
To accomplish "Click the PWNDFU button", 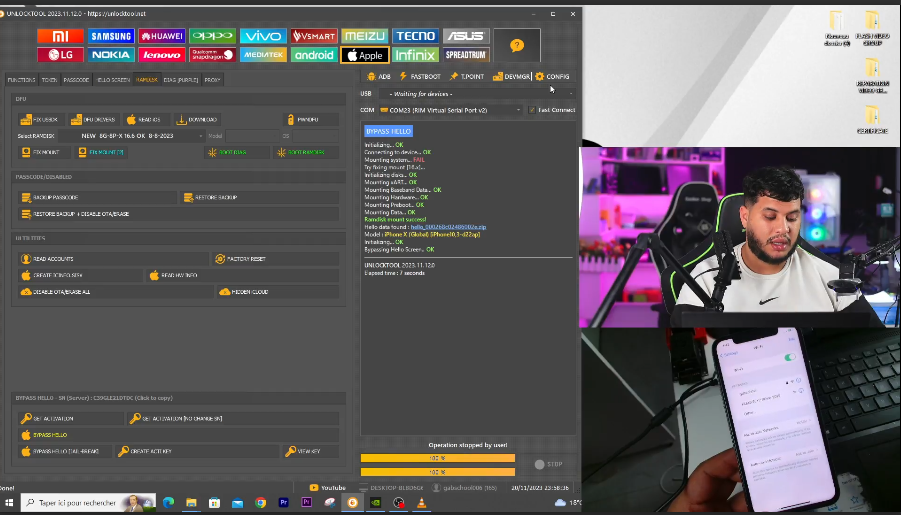I will [x=311, y=120].
